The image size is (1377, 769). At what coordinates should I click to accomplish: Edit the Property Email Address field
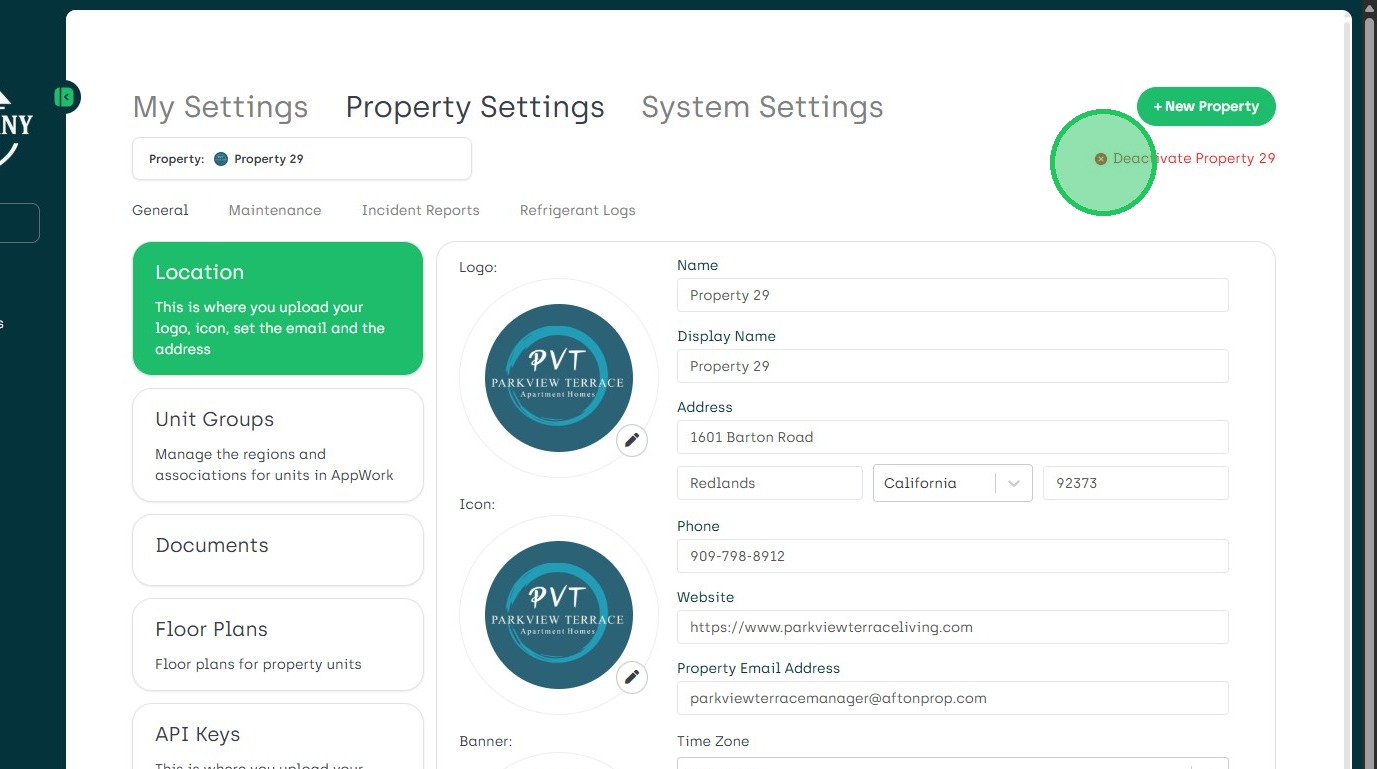pyautogui.click(x=953, y=698)
